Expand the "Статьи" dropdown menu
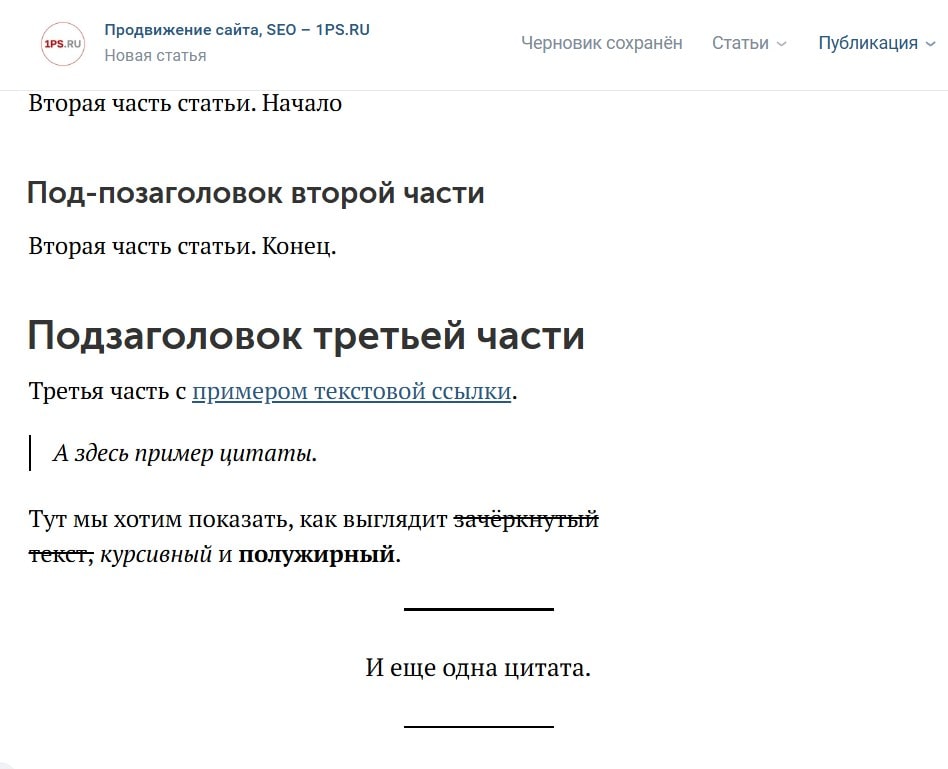The image size is (948, 769). click(x=749, y=44)
